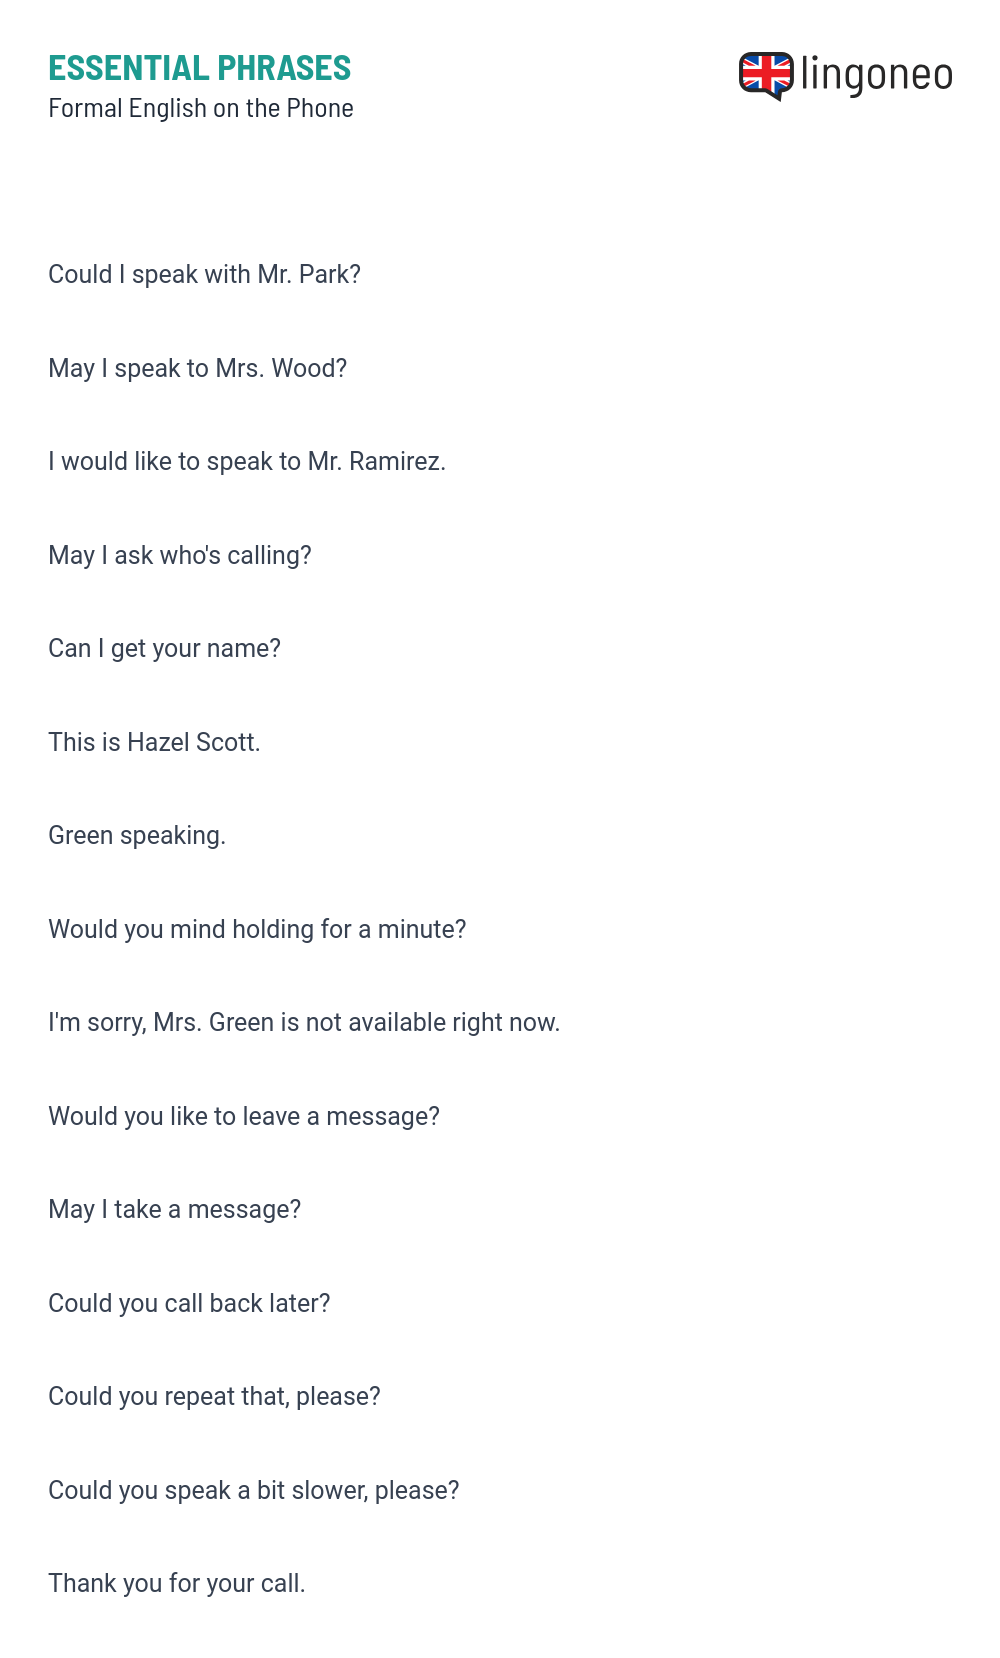Click Would you mind holding for a minute?
1000x1658 pixels.
click(x=258, y=929)
